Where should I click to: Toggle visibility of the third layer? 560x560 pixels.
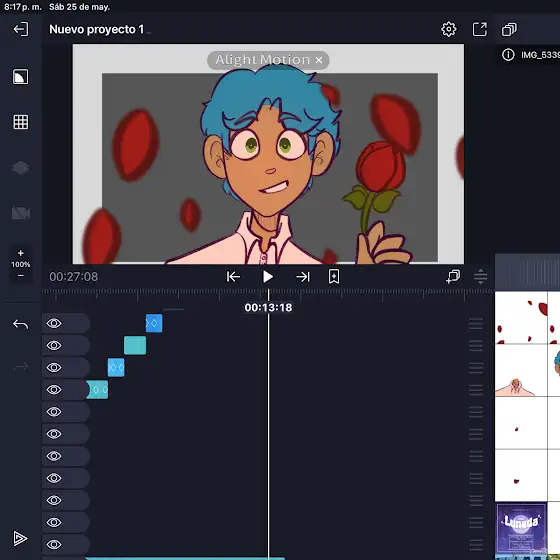(54, 368)
